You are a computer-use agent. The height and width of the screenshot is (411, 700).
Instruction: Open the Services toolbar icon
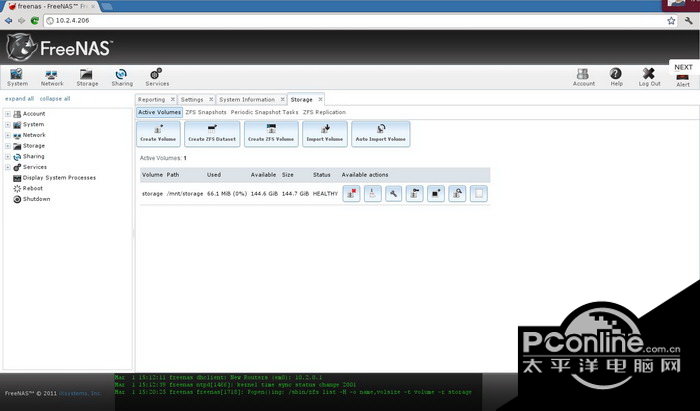(x=157, y=77)
